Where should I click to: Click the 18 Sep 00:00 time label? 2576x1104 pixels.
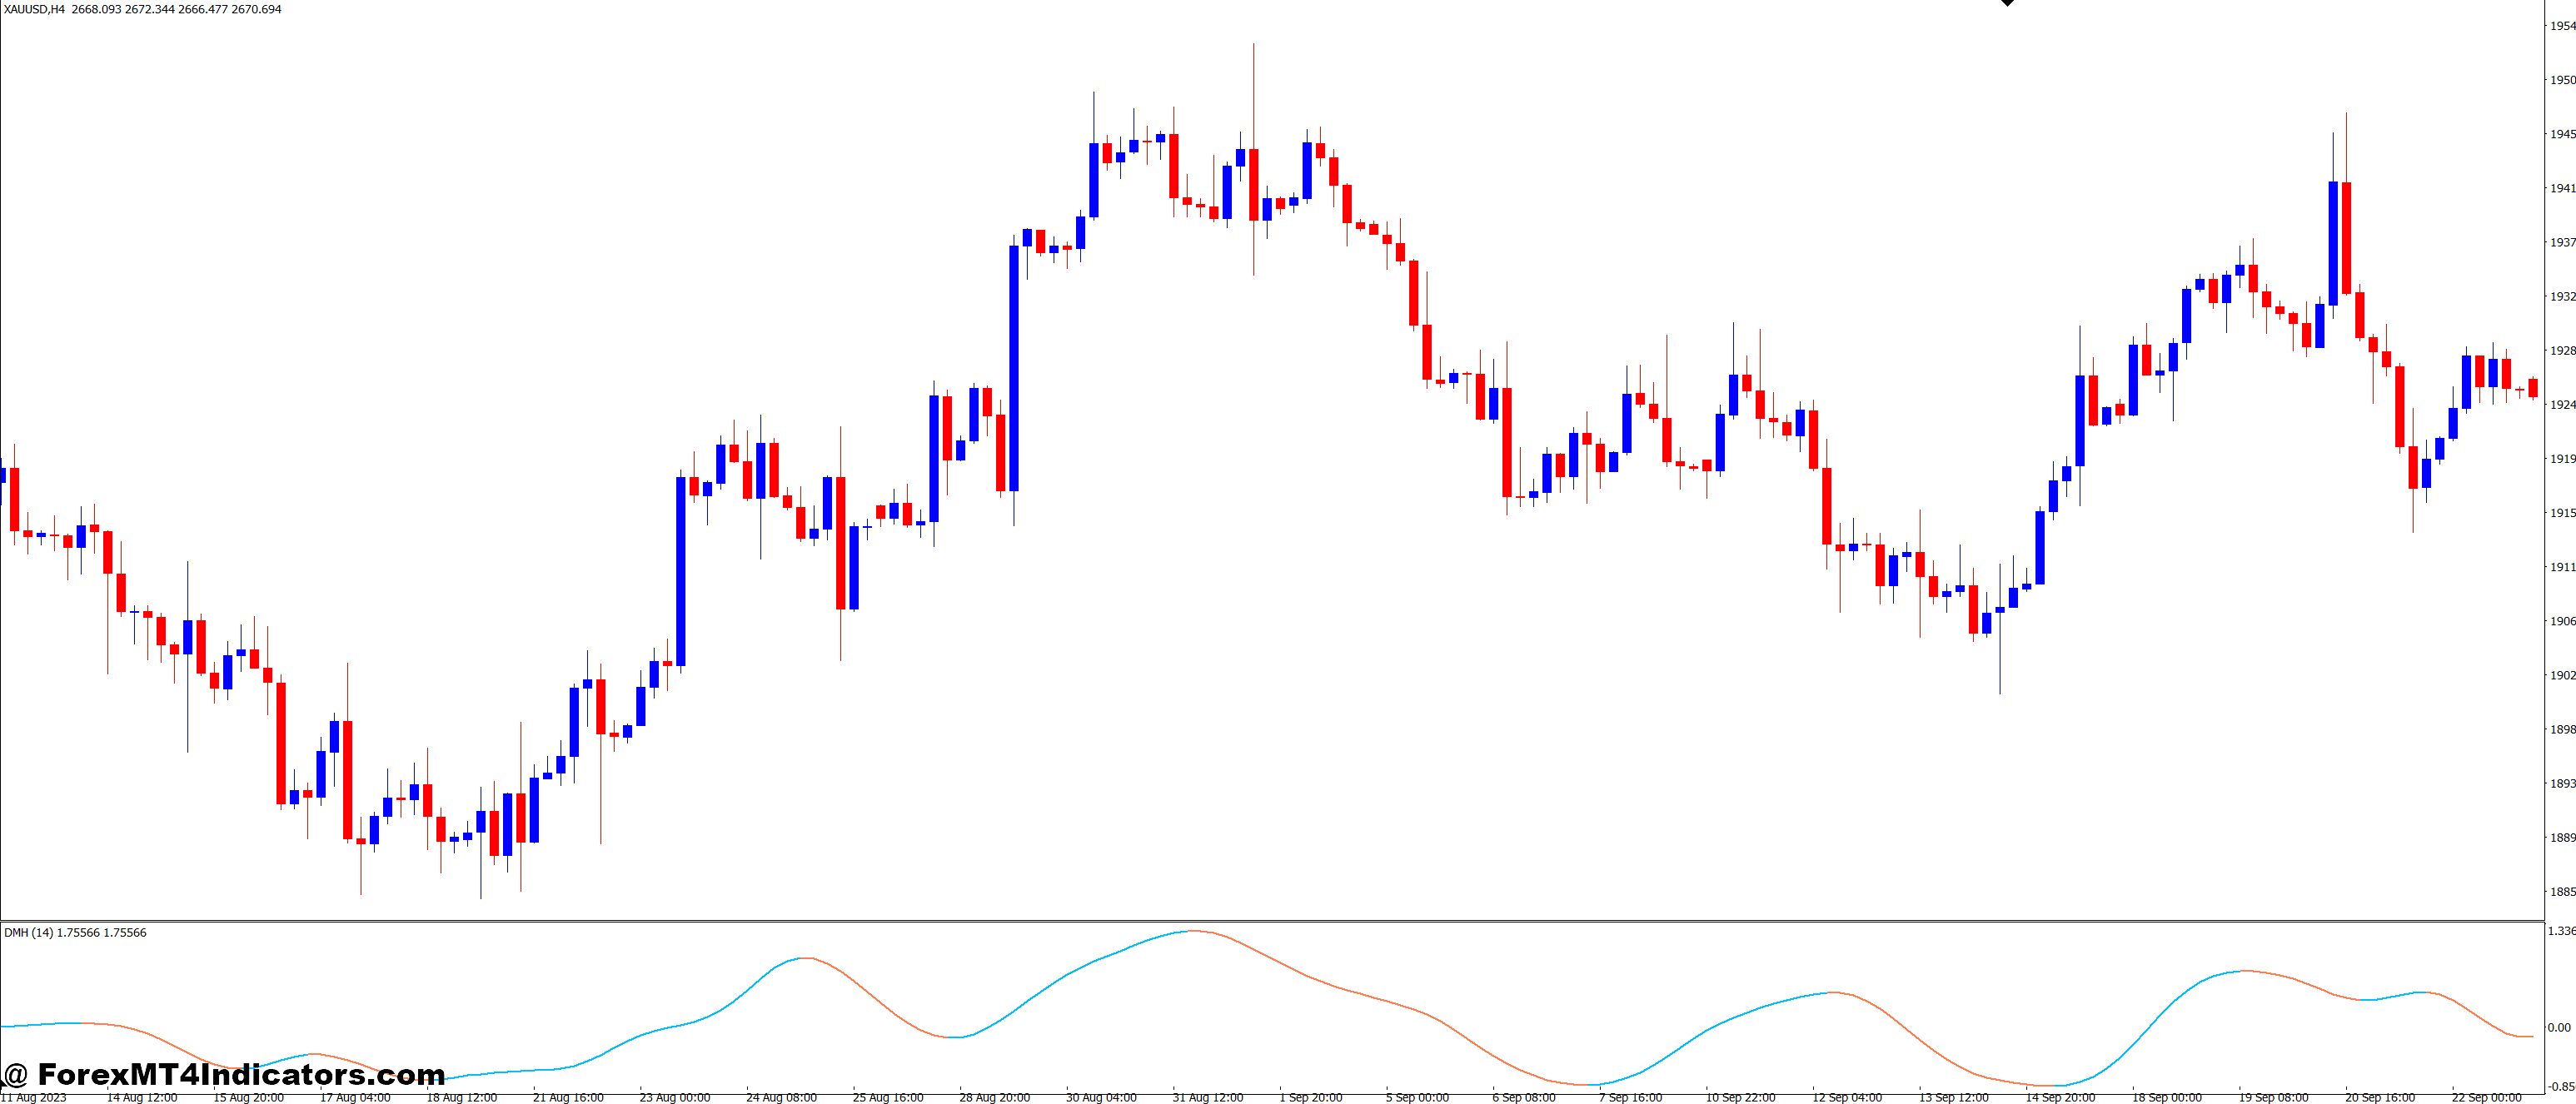[x=2166, y=1097]
